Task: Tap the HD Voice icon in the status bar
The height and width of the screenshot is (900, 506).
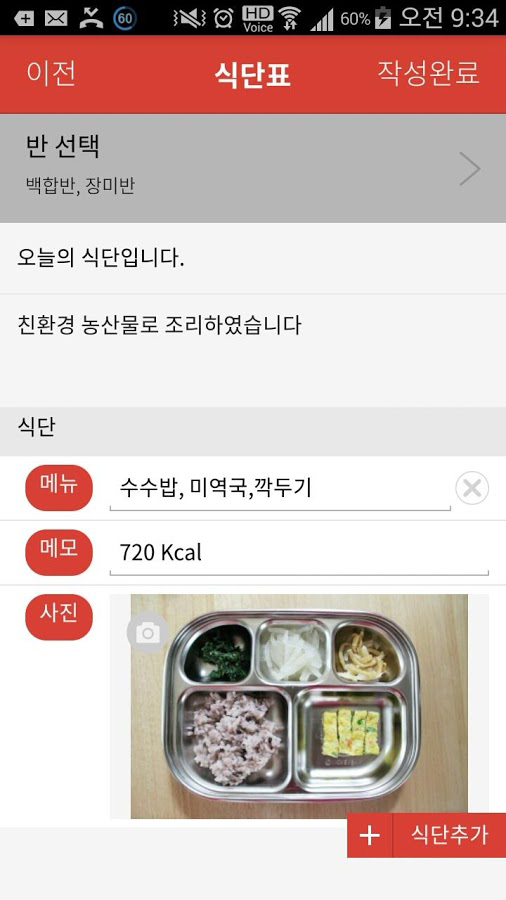Action: 258,18
